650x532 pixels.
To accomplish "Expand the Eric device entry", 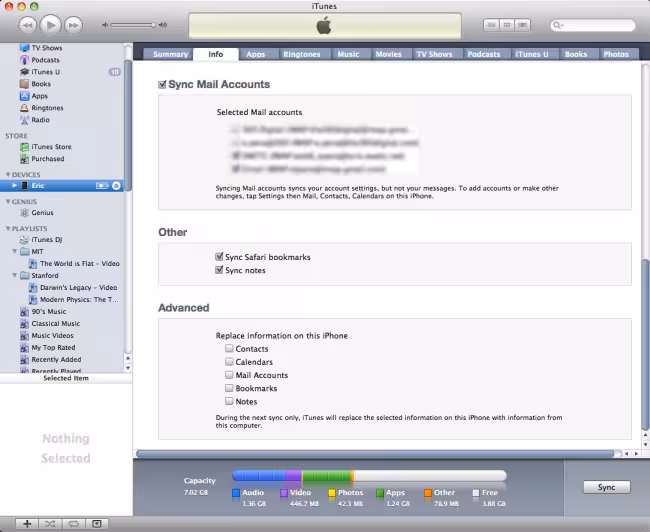I will 15,185.
